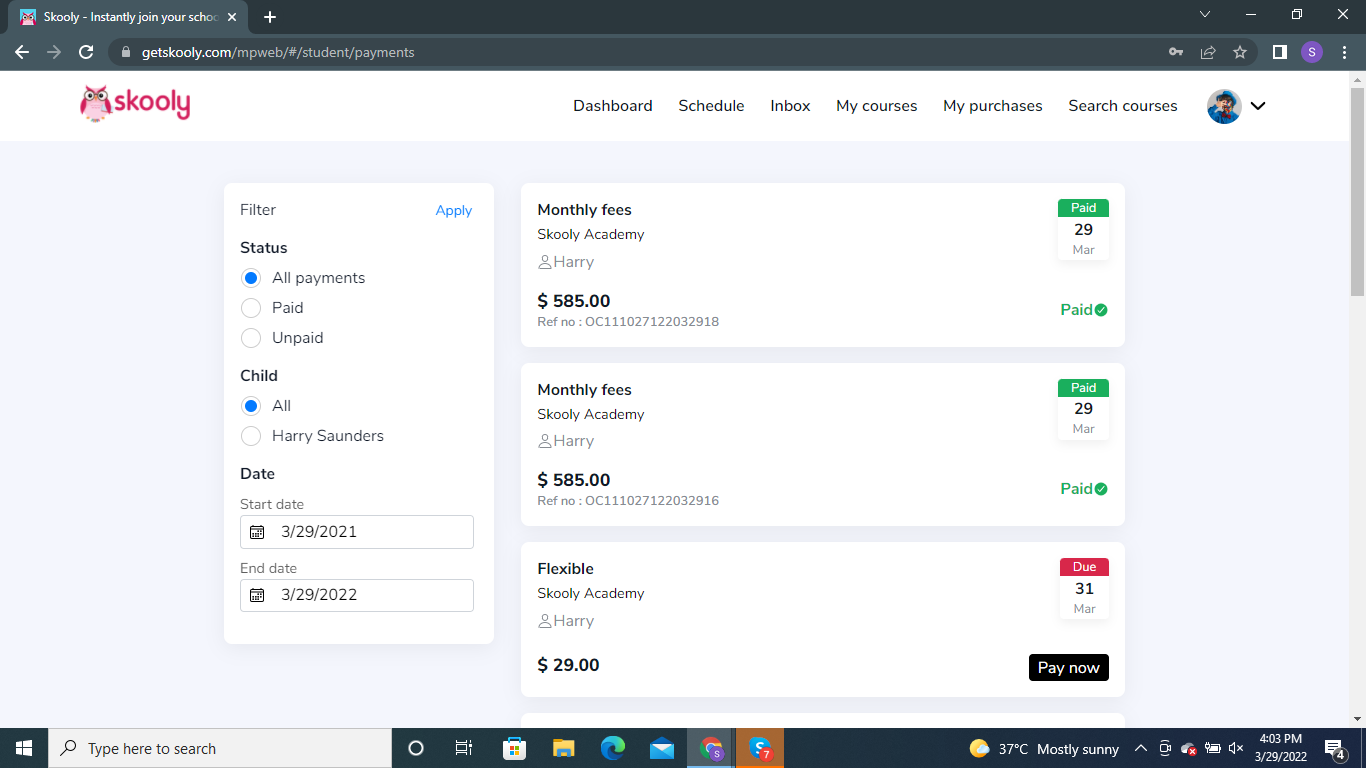Open the Inbox
The width and height of the screenshot is (1366, 768).
[x=790, y=106]
